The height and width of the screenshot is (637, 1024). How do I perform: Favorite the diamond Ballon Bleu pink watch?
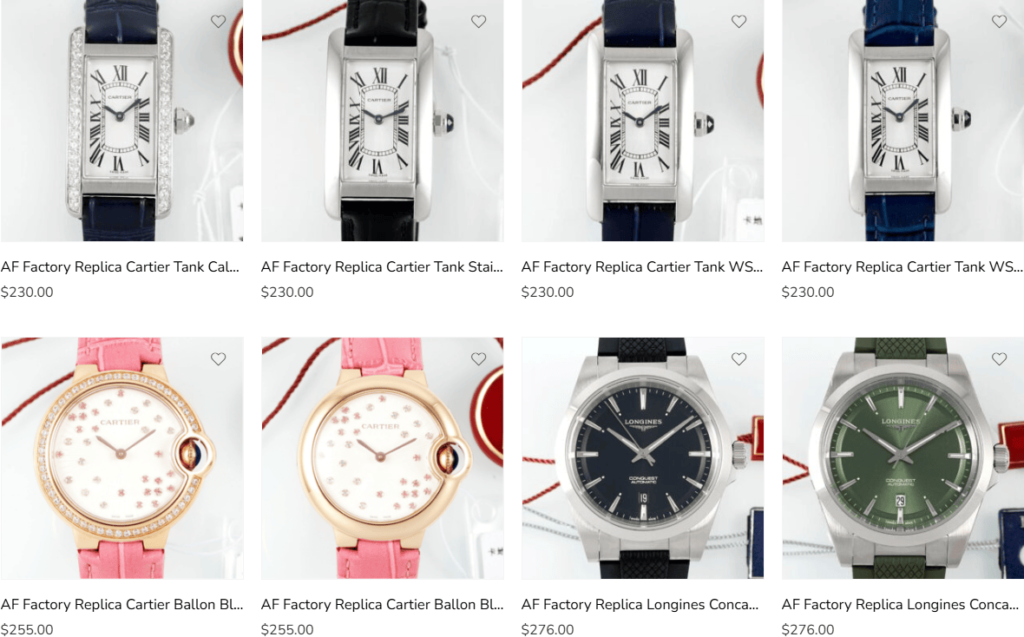pos(218,359)
